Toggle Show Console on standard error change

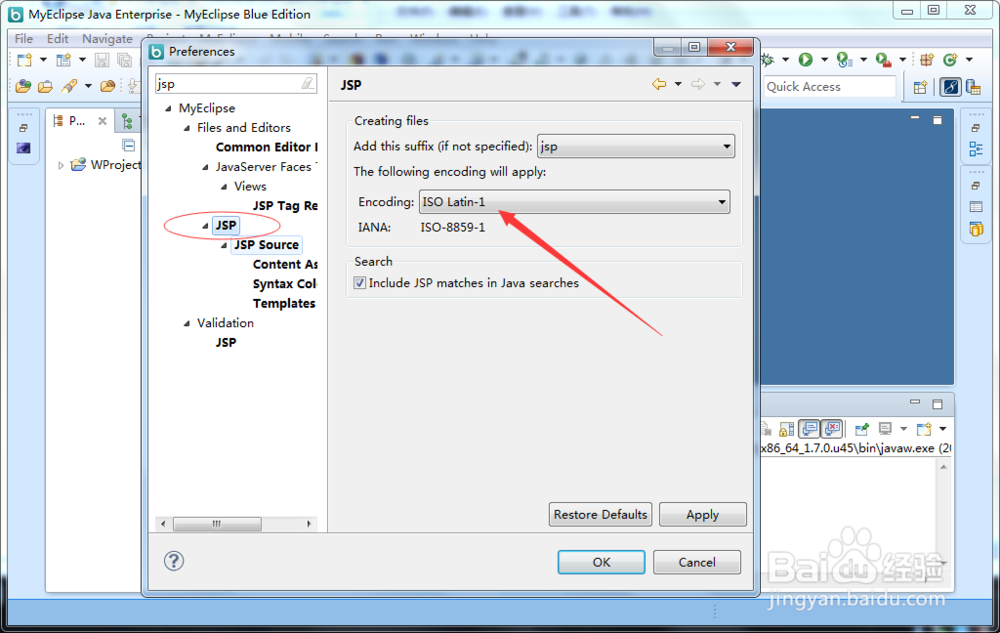pos(832,429)
